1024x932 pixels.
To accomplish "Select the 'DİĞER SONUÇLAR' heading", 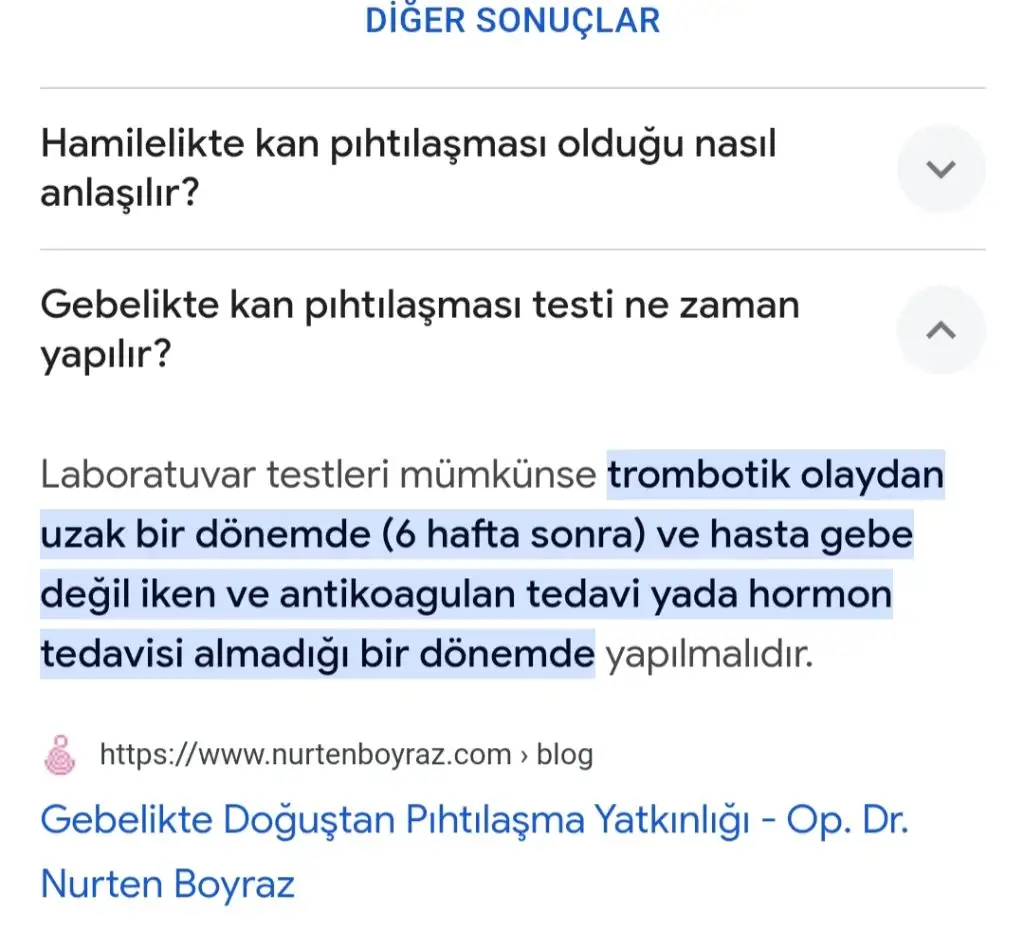I will 512,20.
